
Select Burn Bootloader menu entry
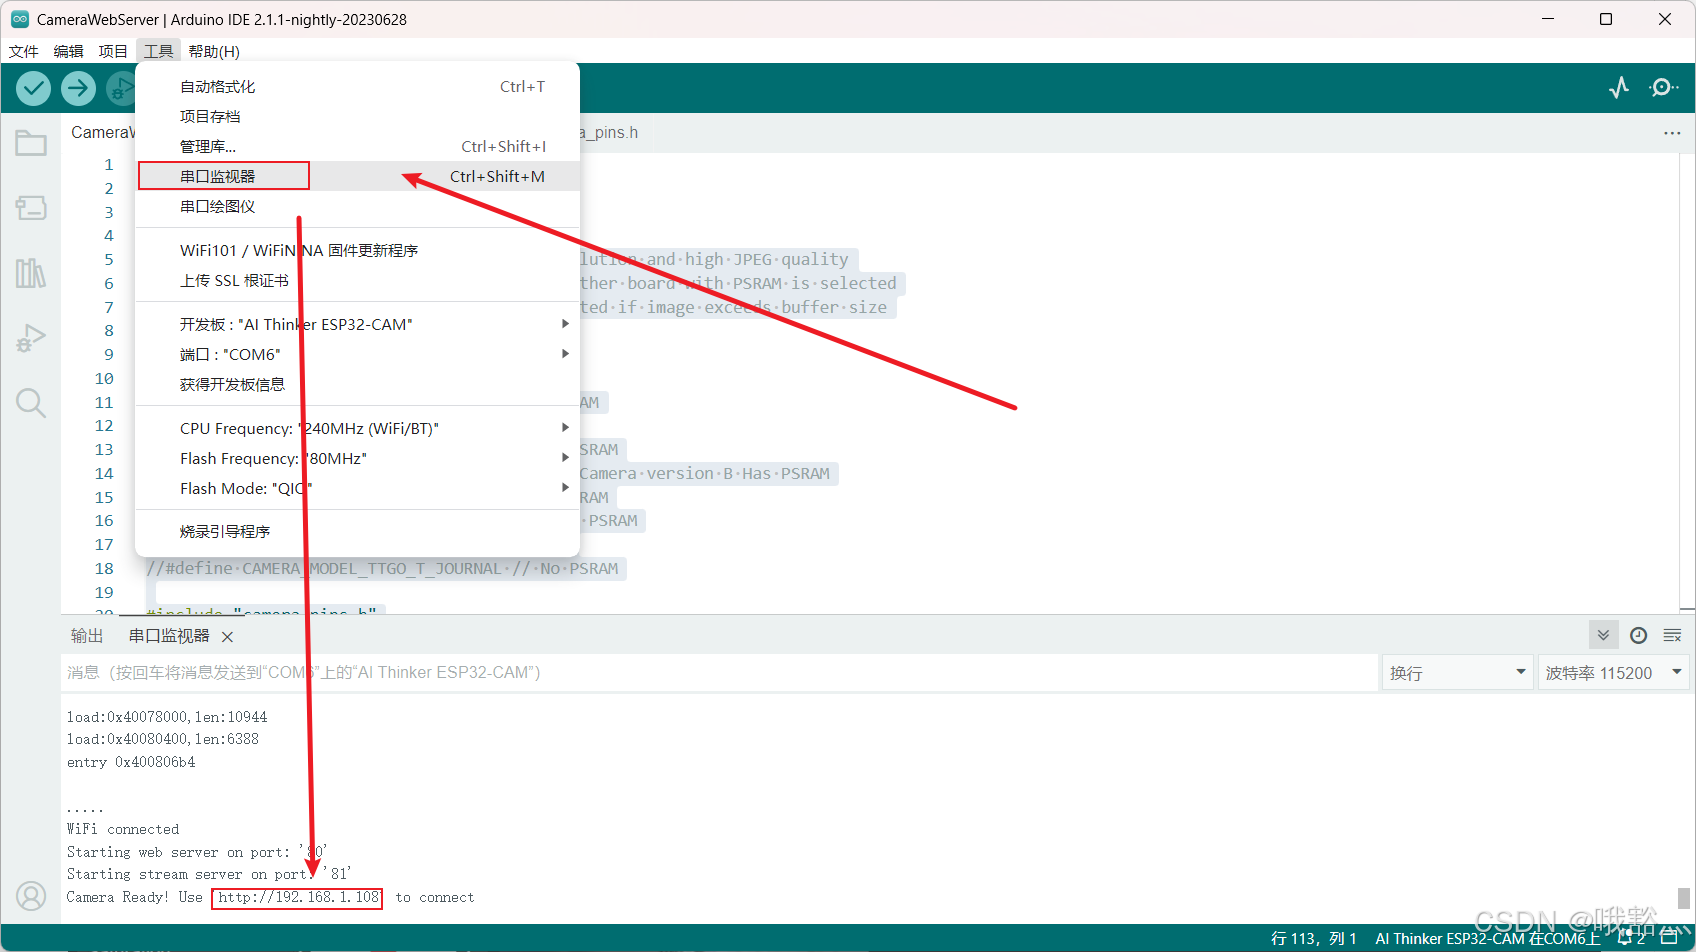[x=358, y=531]
